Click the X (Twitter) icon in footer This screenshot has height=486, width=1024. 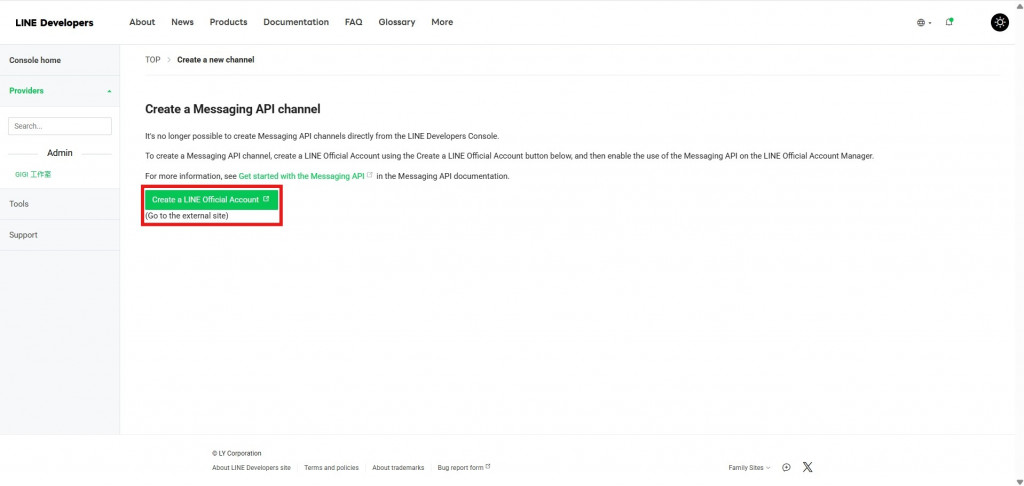click(808, 467)
